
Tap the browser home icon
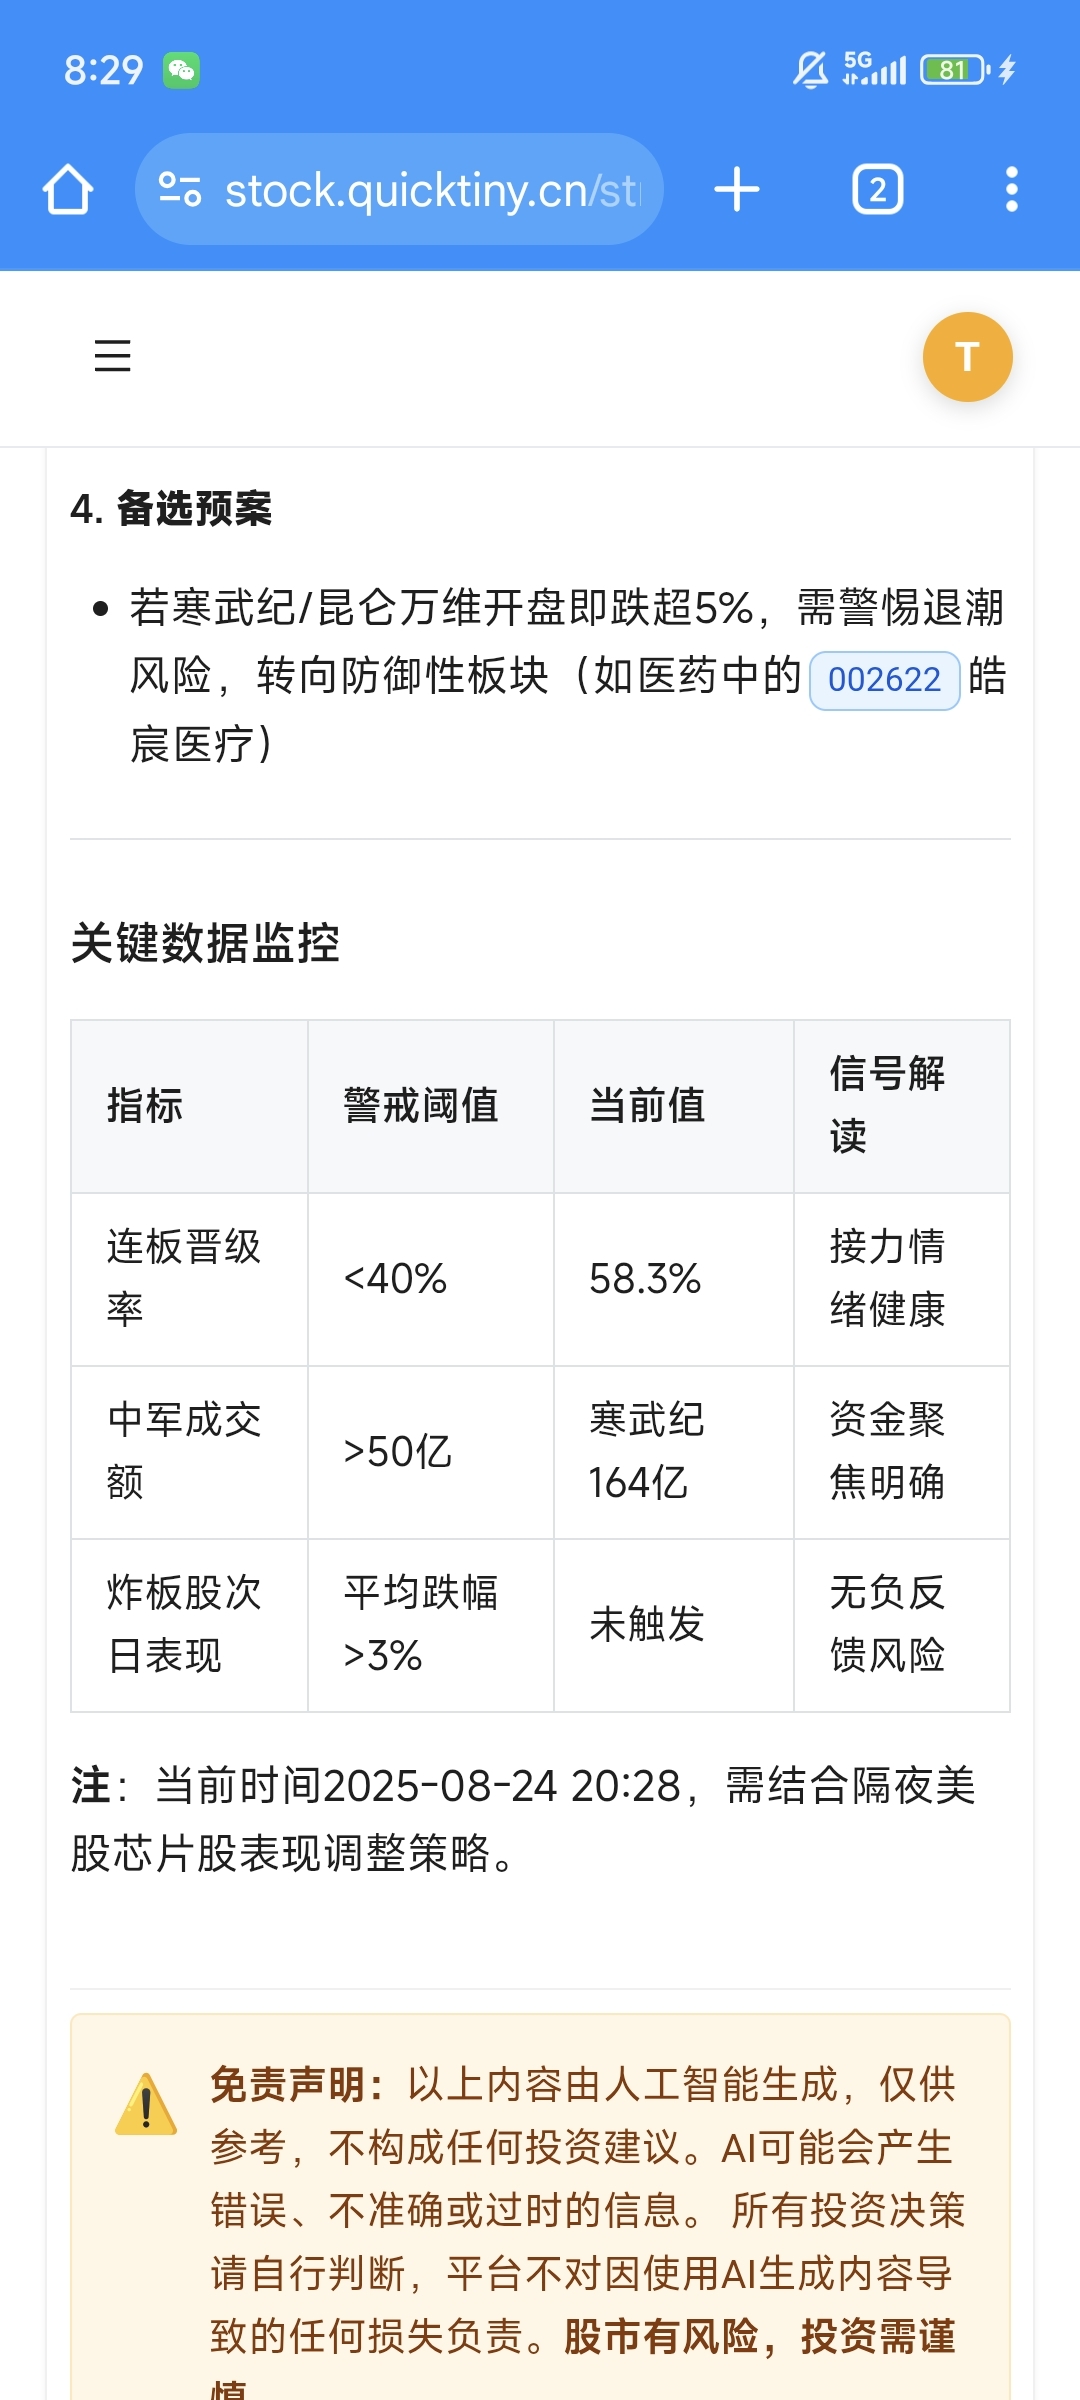(68, 189)
